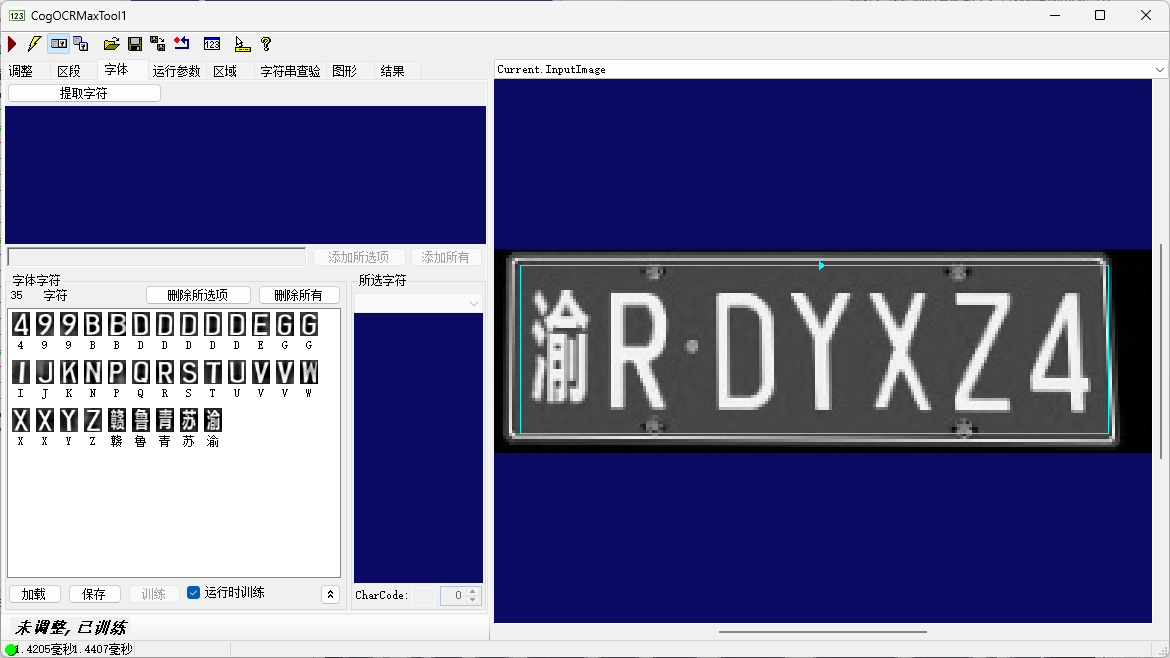
Task: Click the pointer tooltip toolbar icon
Action: click(242, 44)
